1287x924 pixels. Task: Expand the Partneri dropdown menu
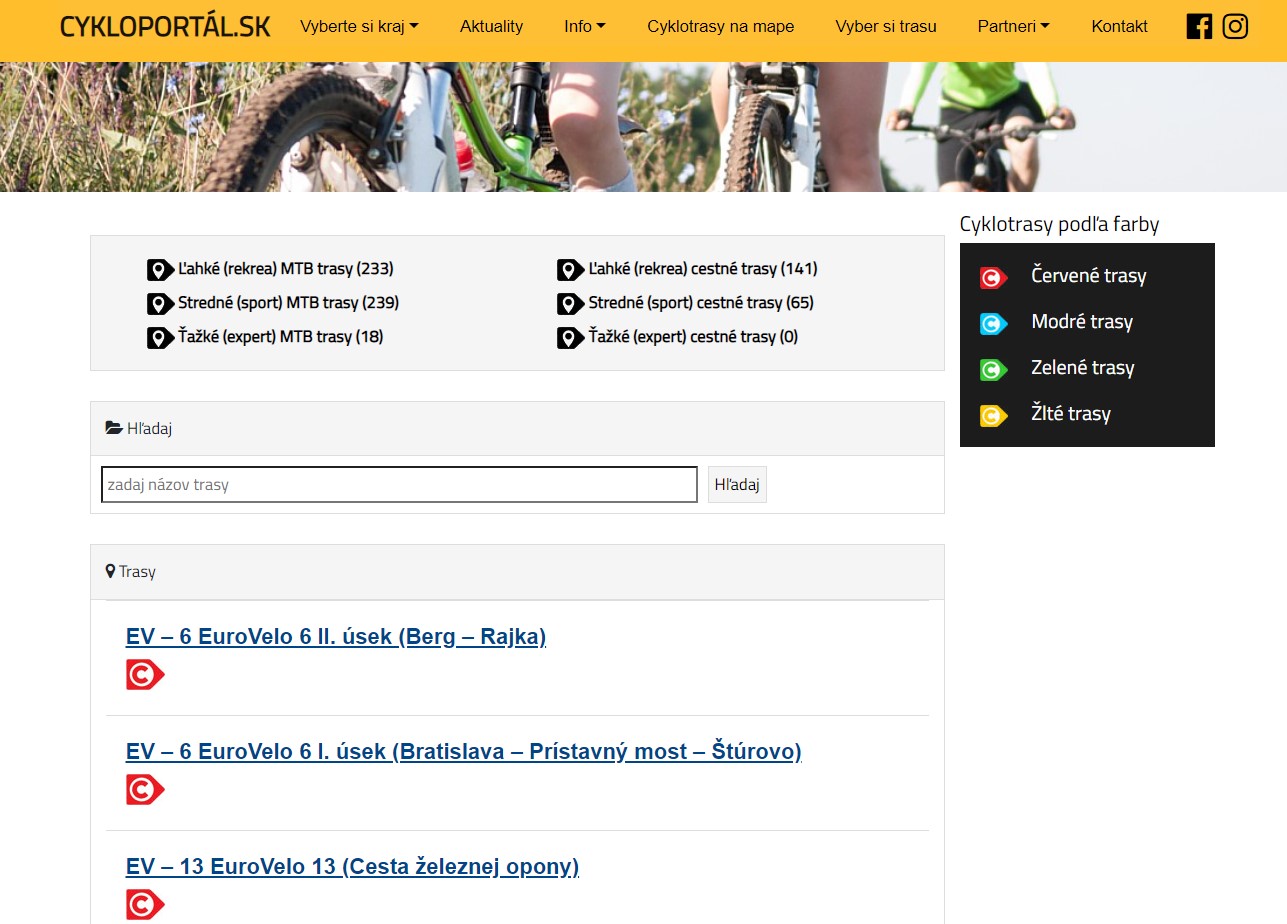click(x=1014, y=26)
